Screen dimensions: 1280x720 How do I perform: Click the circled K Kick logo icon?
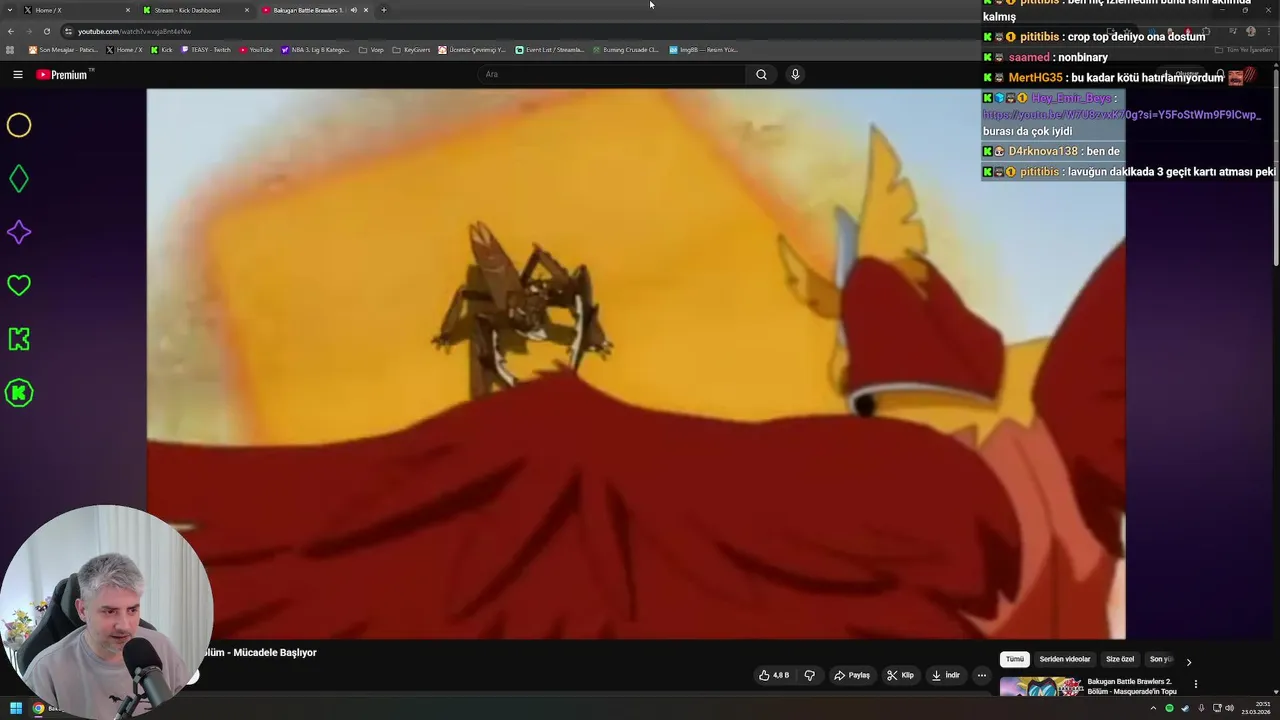(19, 393)
